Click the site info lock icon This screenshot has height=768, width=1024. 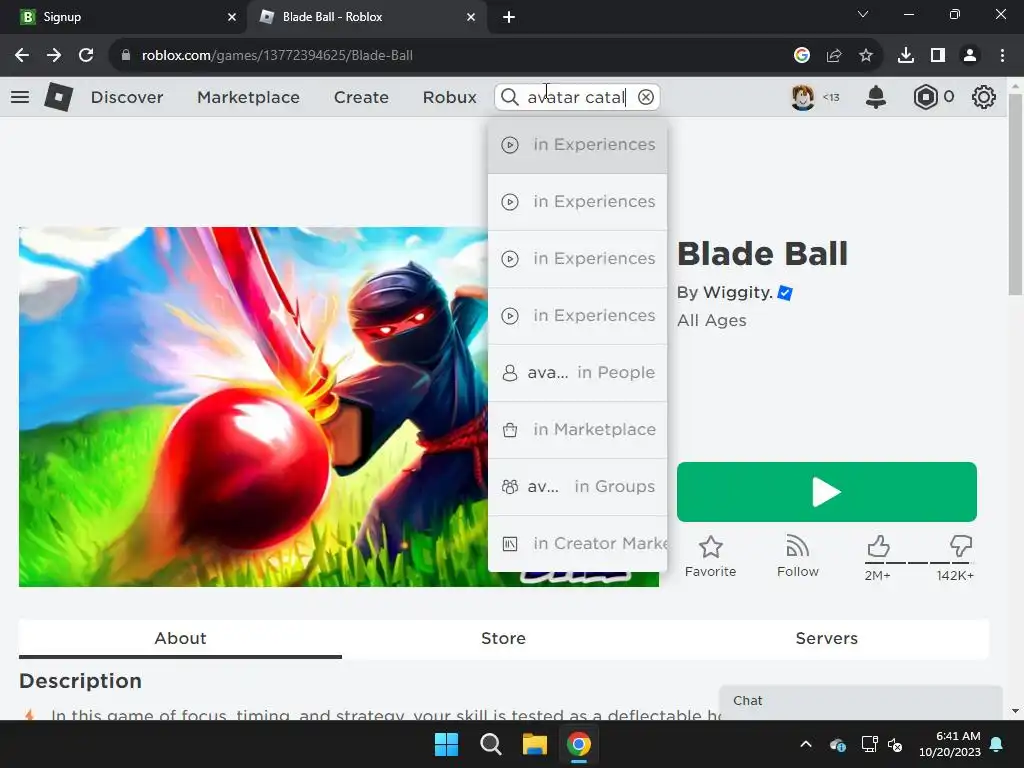(125, 56)
